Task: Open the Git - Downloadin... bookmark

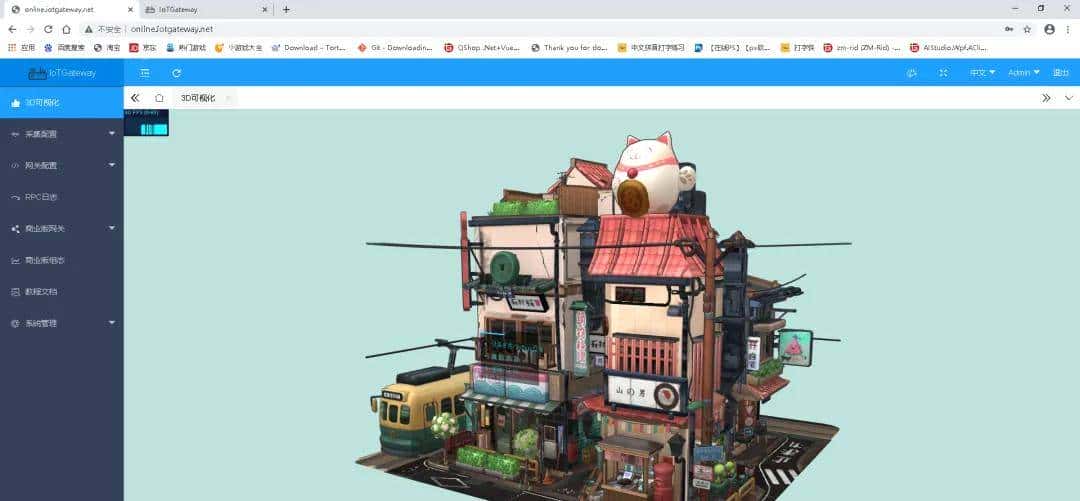Action: pyautogui.click(x=395, y=48)
